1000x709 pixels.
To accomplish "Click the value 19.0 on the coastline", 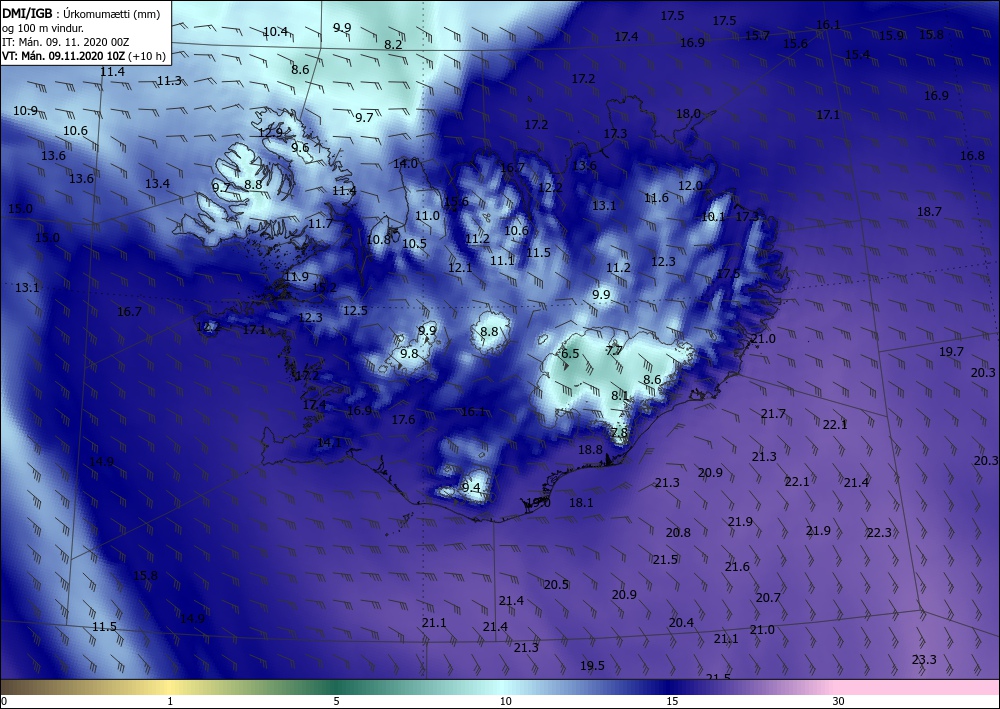I will coord(538,502).
